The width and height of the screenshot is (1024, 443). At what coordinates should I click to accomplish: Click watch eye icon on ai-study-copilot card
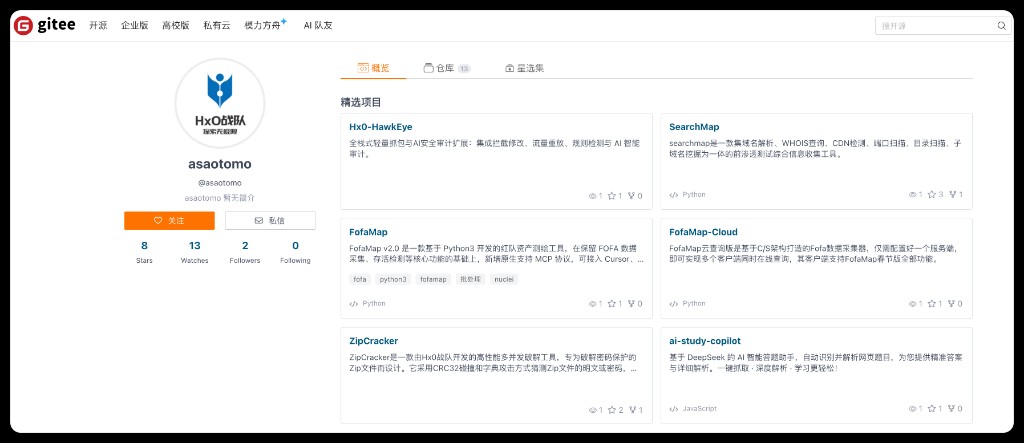pyautogui.click(x=912, y=409)
